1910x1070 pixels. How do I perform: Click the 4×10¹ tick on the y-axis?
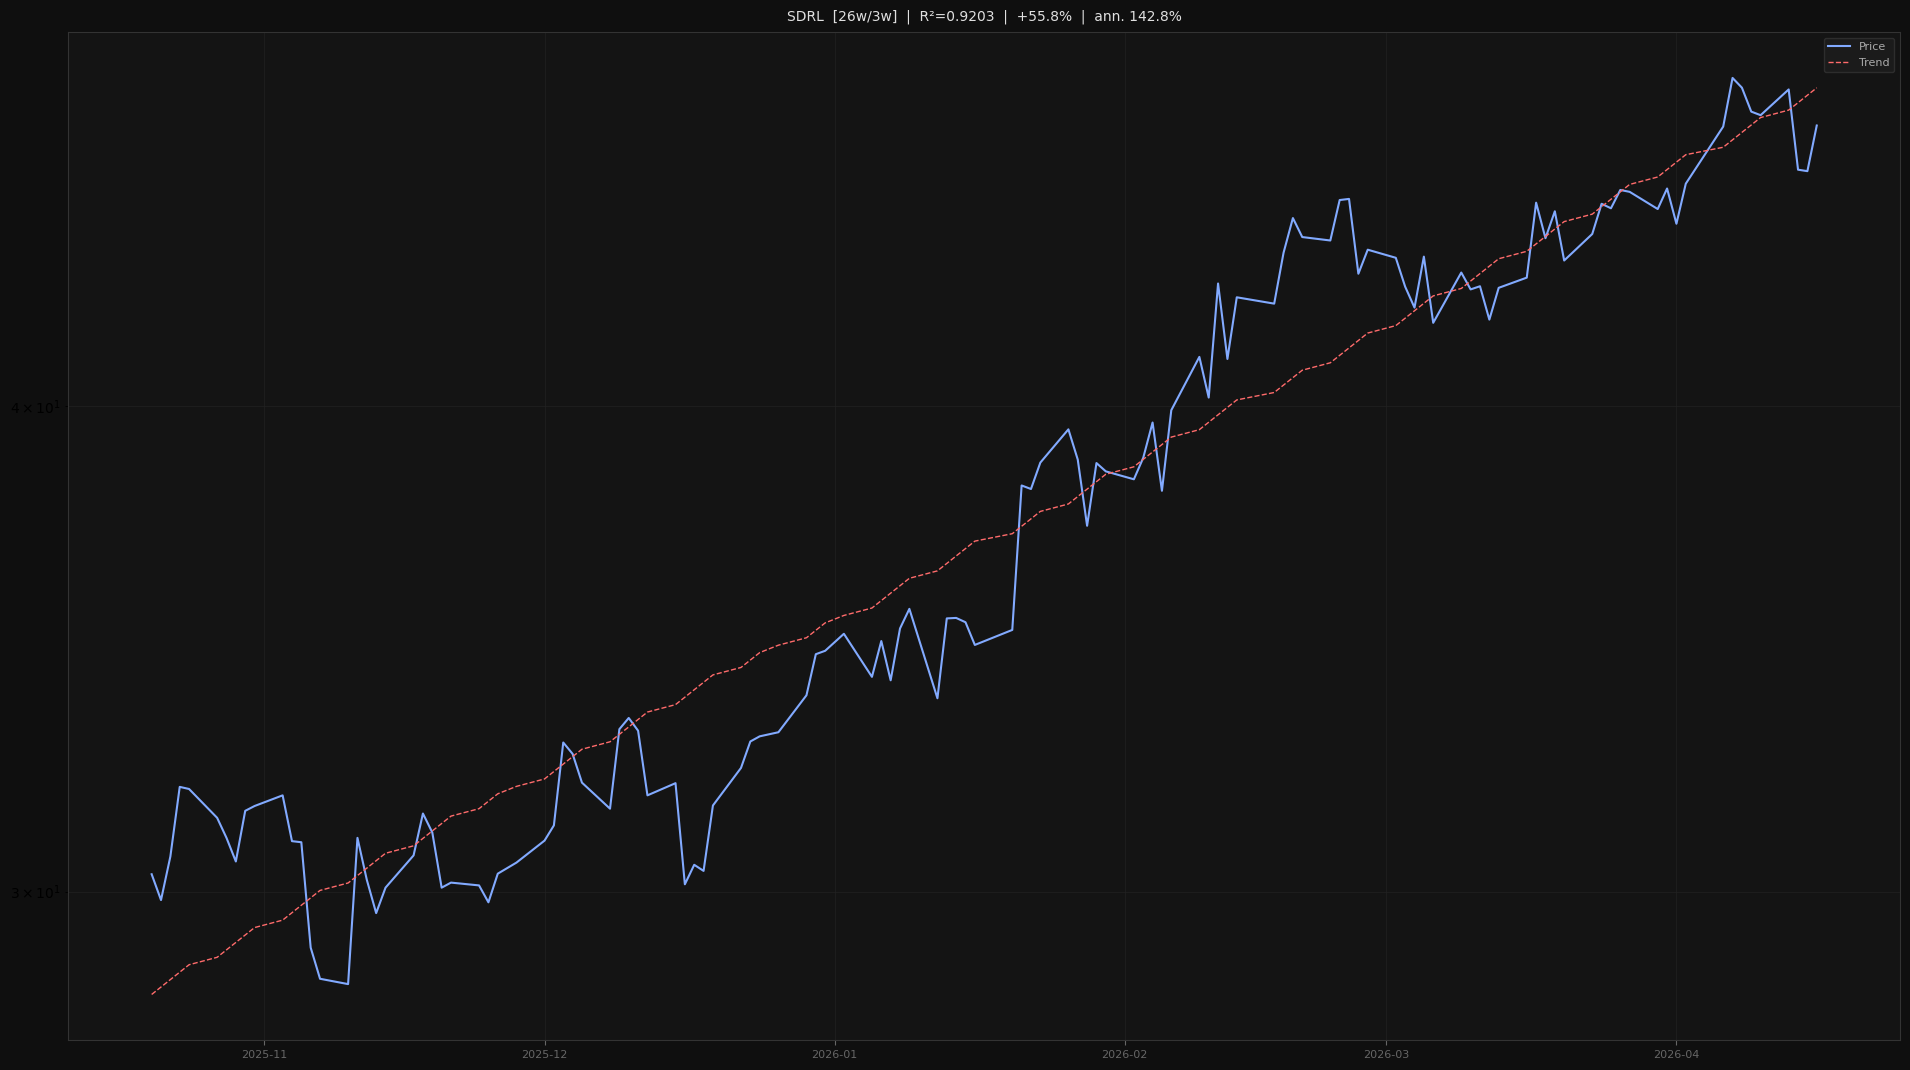click(x=37, y=407)
